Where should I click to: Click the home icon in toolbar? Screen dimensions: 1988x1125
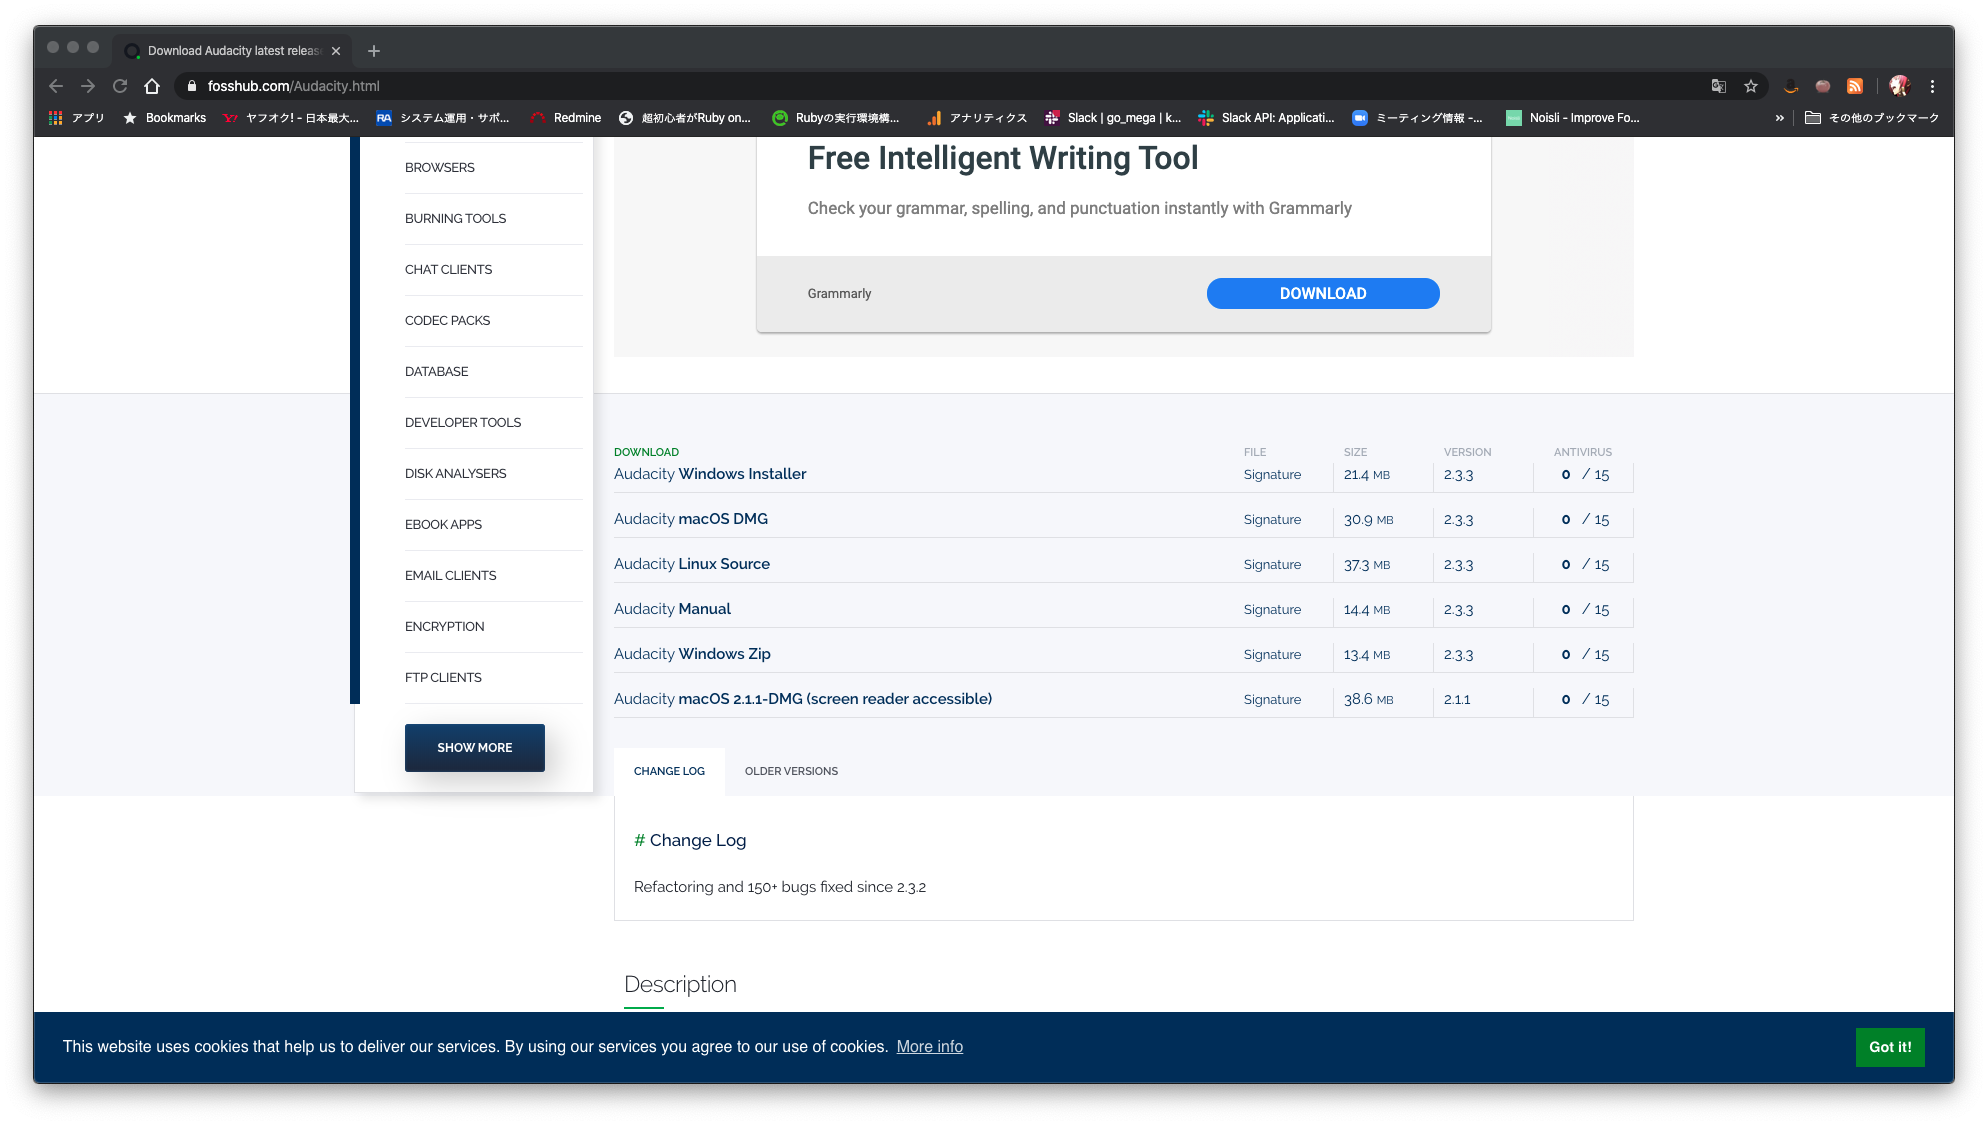pos(152,86)
